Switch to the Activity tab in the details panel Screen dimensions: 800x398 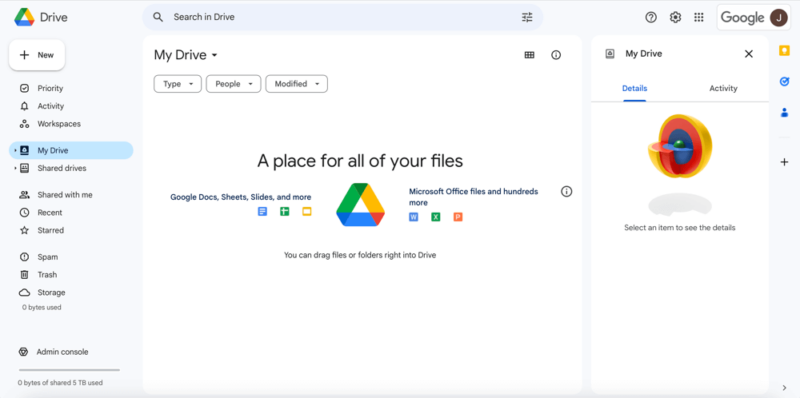click(x=723, y=88)
